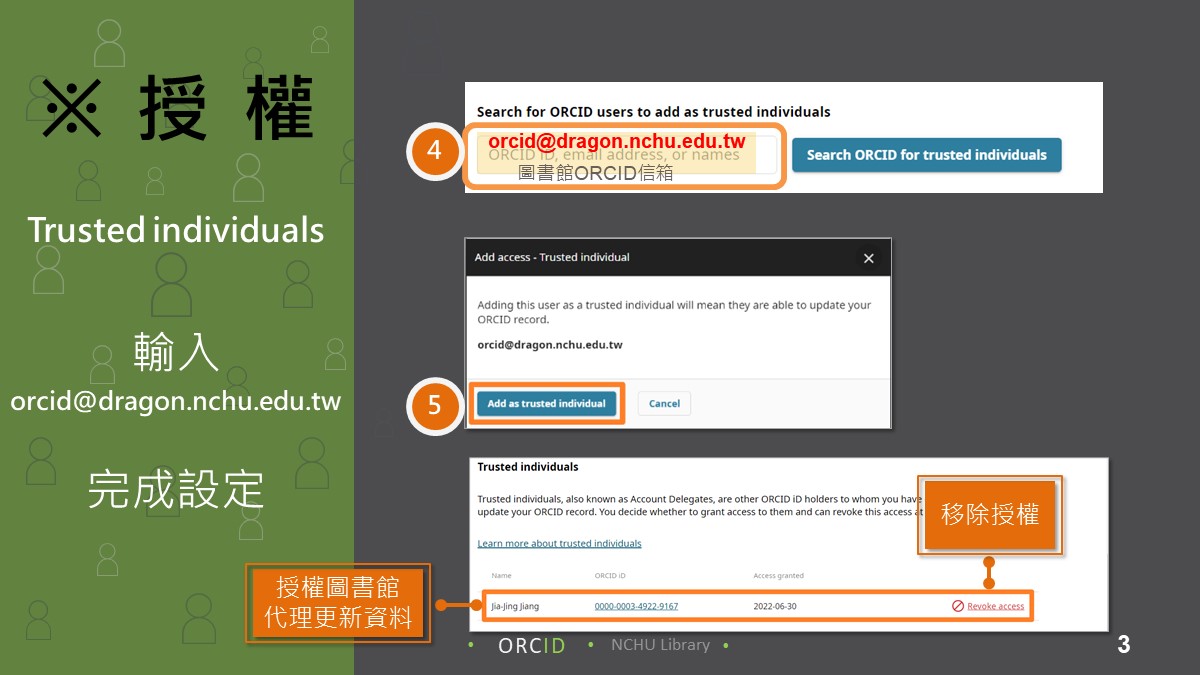Screen dimensions: 1200x675
Task: Click the ※ symbol in the title
Action: pyautogui.click(x=71, y=107)
